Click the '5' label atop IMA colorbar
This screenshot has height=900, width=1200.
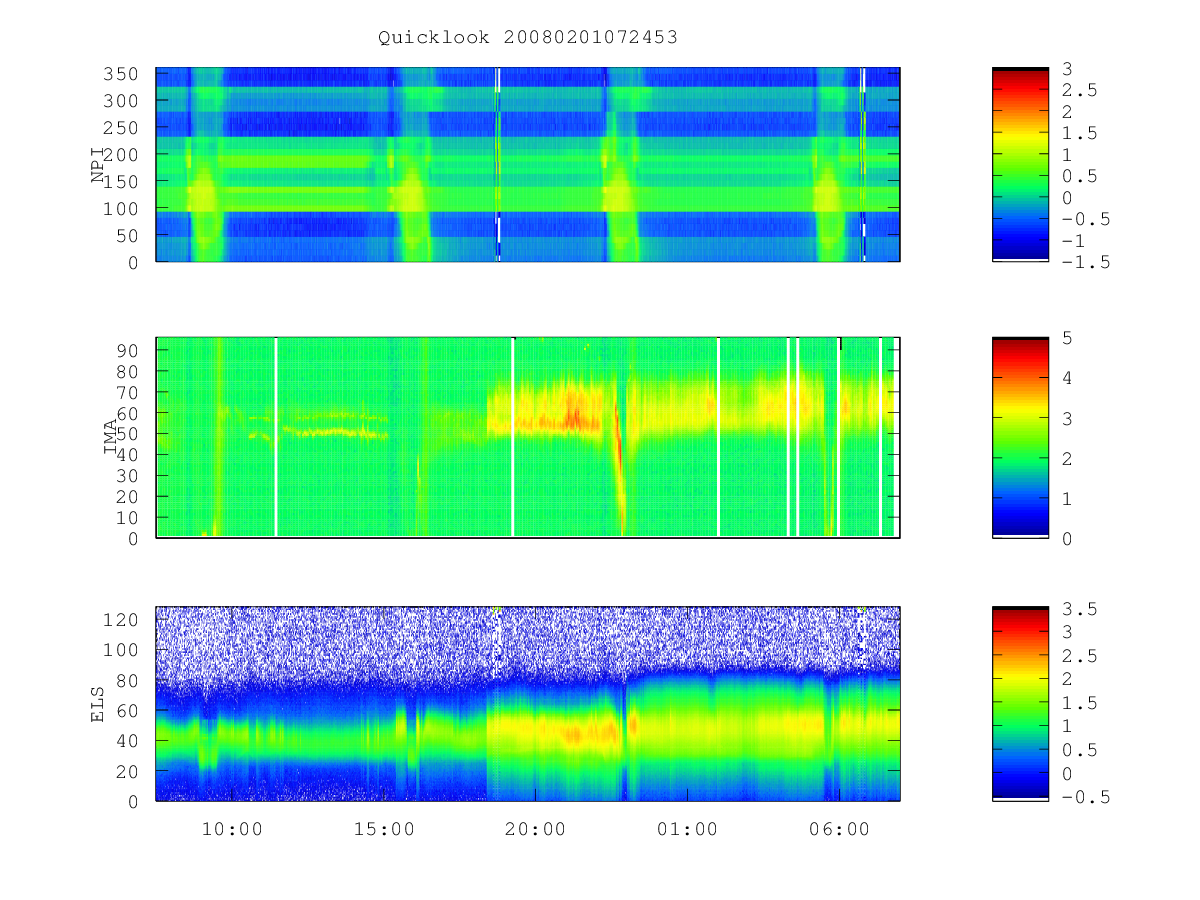[1068, 338]
